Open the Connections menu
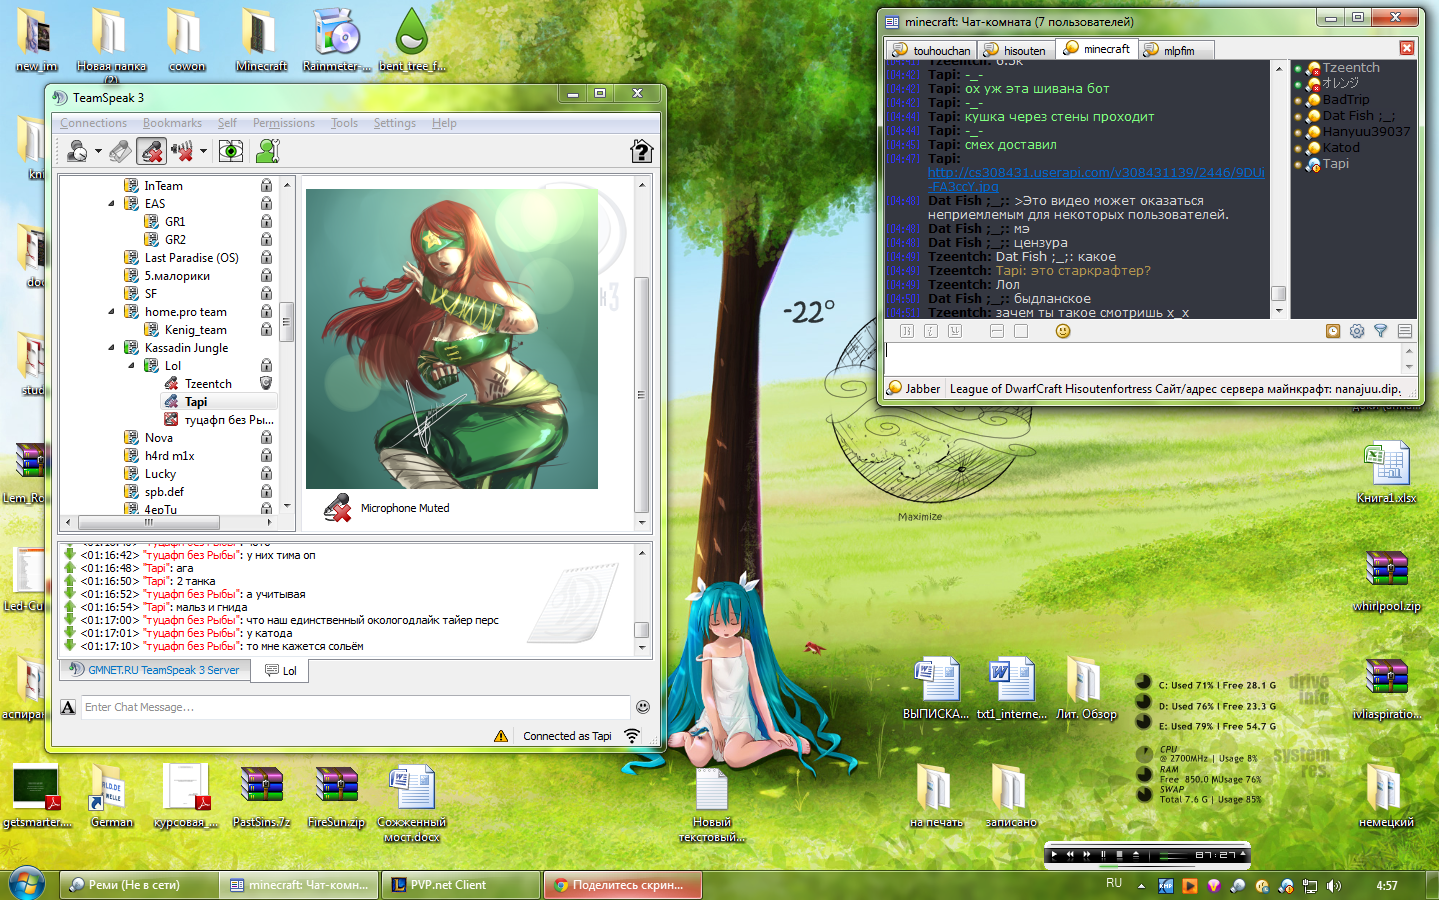Screen dimensions: 1439x900 coord(93,123)
